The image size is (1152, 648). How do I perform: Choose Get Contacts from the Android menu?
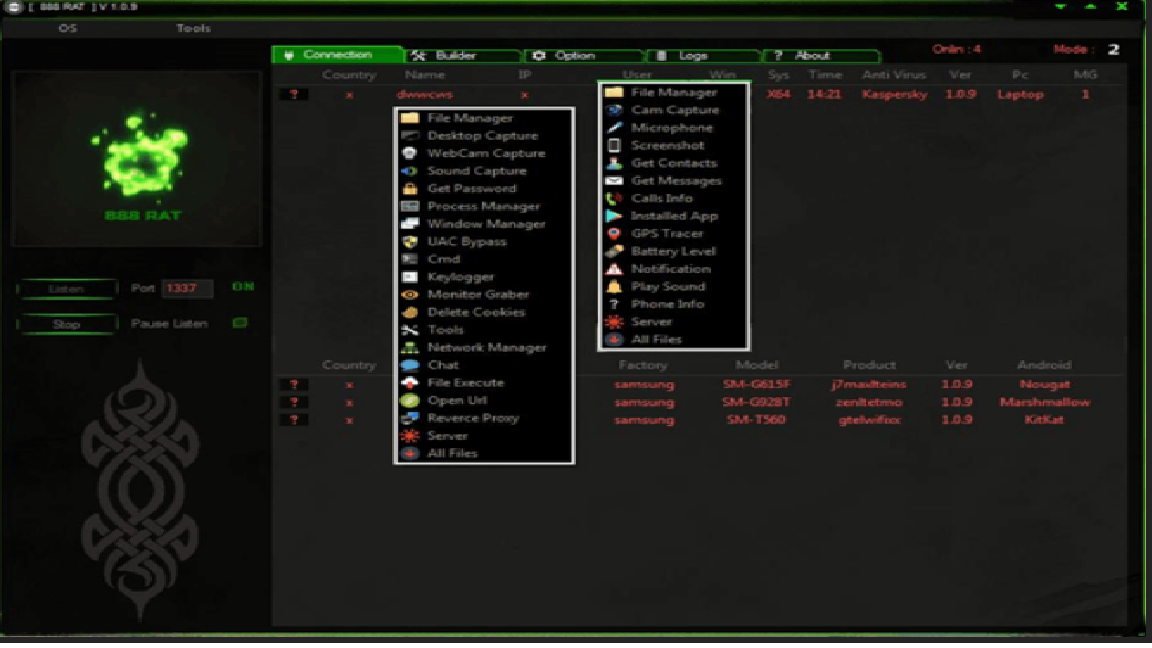(x=673, y=163)
